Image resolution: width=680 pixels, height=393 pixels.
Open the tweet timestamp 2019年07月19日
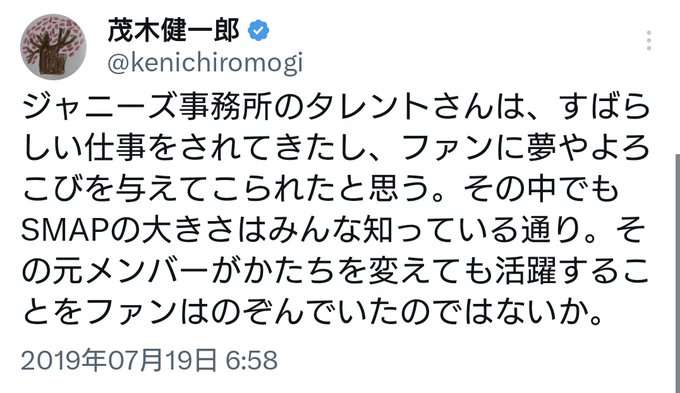pos(118,360)
